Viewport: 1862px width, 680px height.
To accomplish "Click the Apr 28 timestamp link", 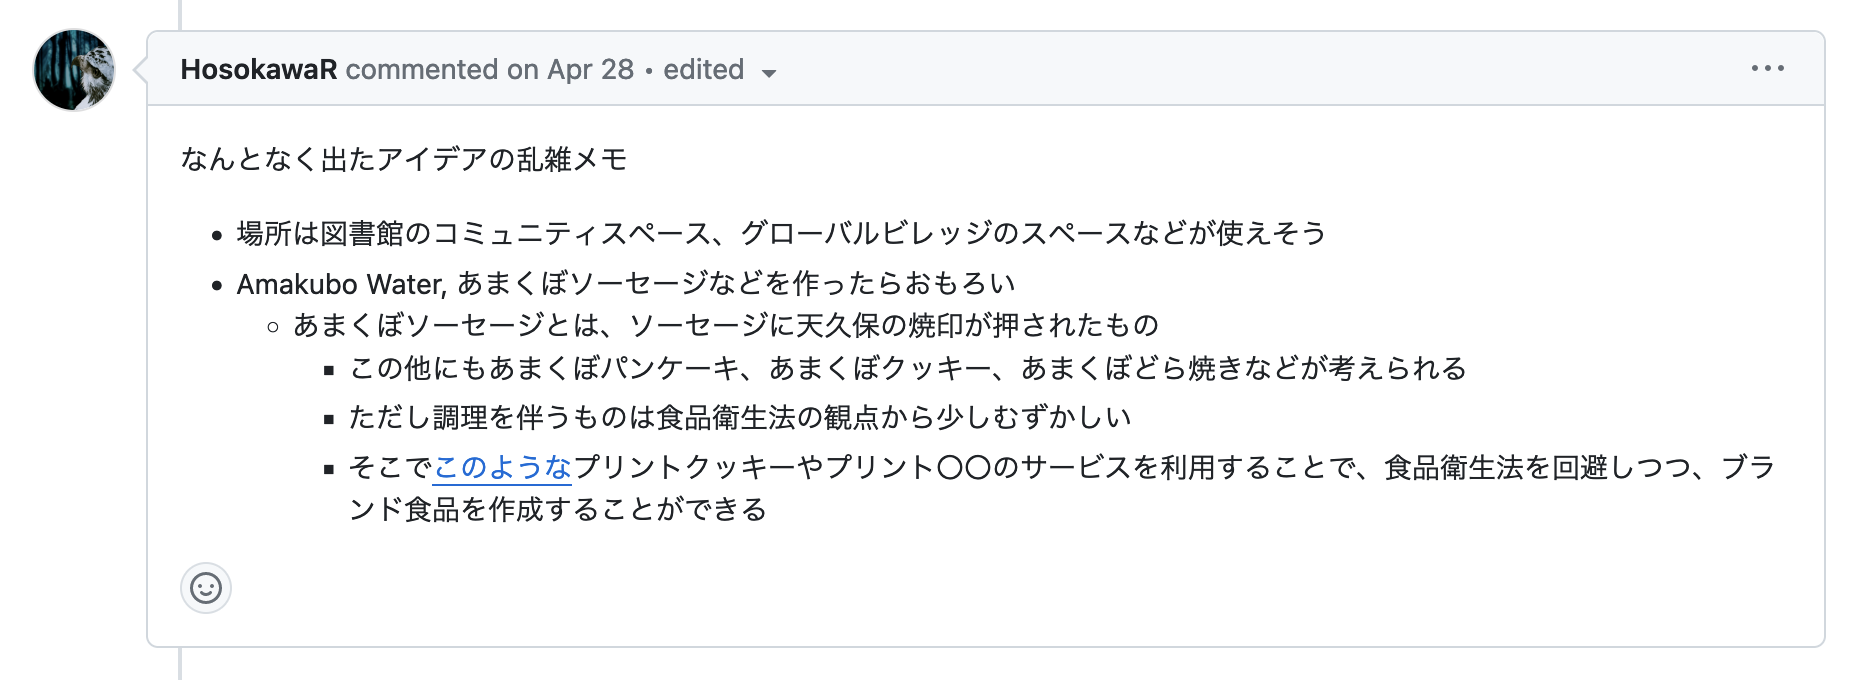I will point(589,69).
